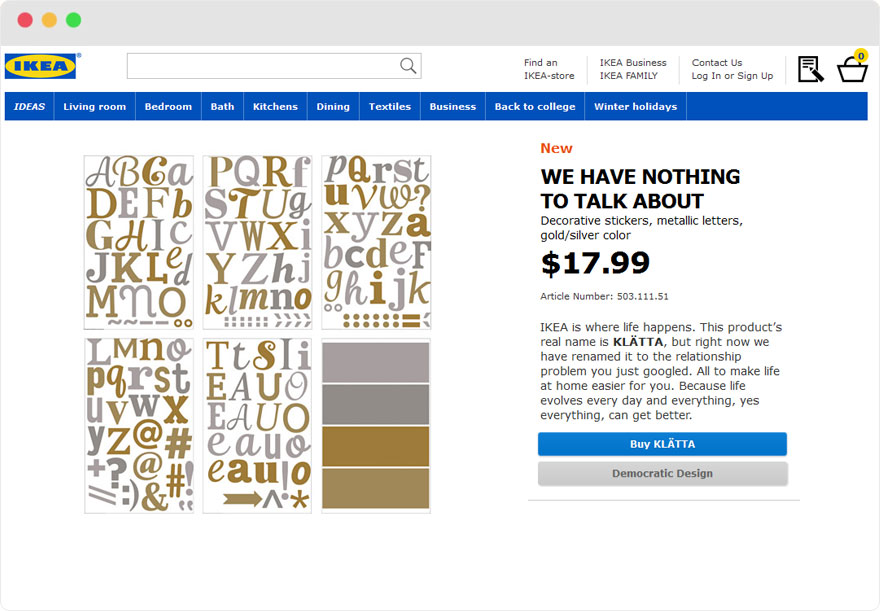The width and height of the screenshot is (880, 611).
Task: Click the magnifying glass search icon
Action: 408,66
